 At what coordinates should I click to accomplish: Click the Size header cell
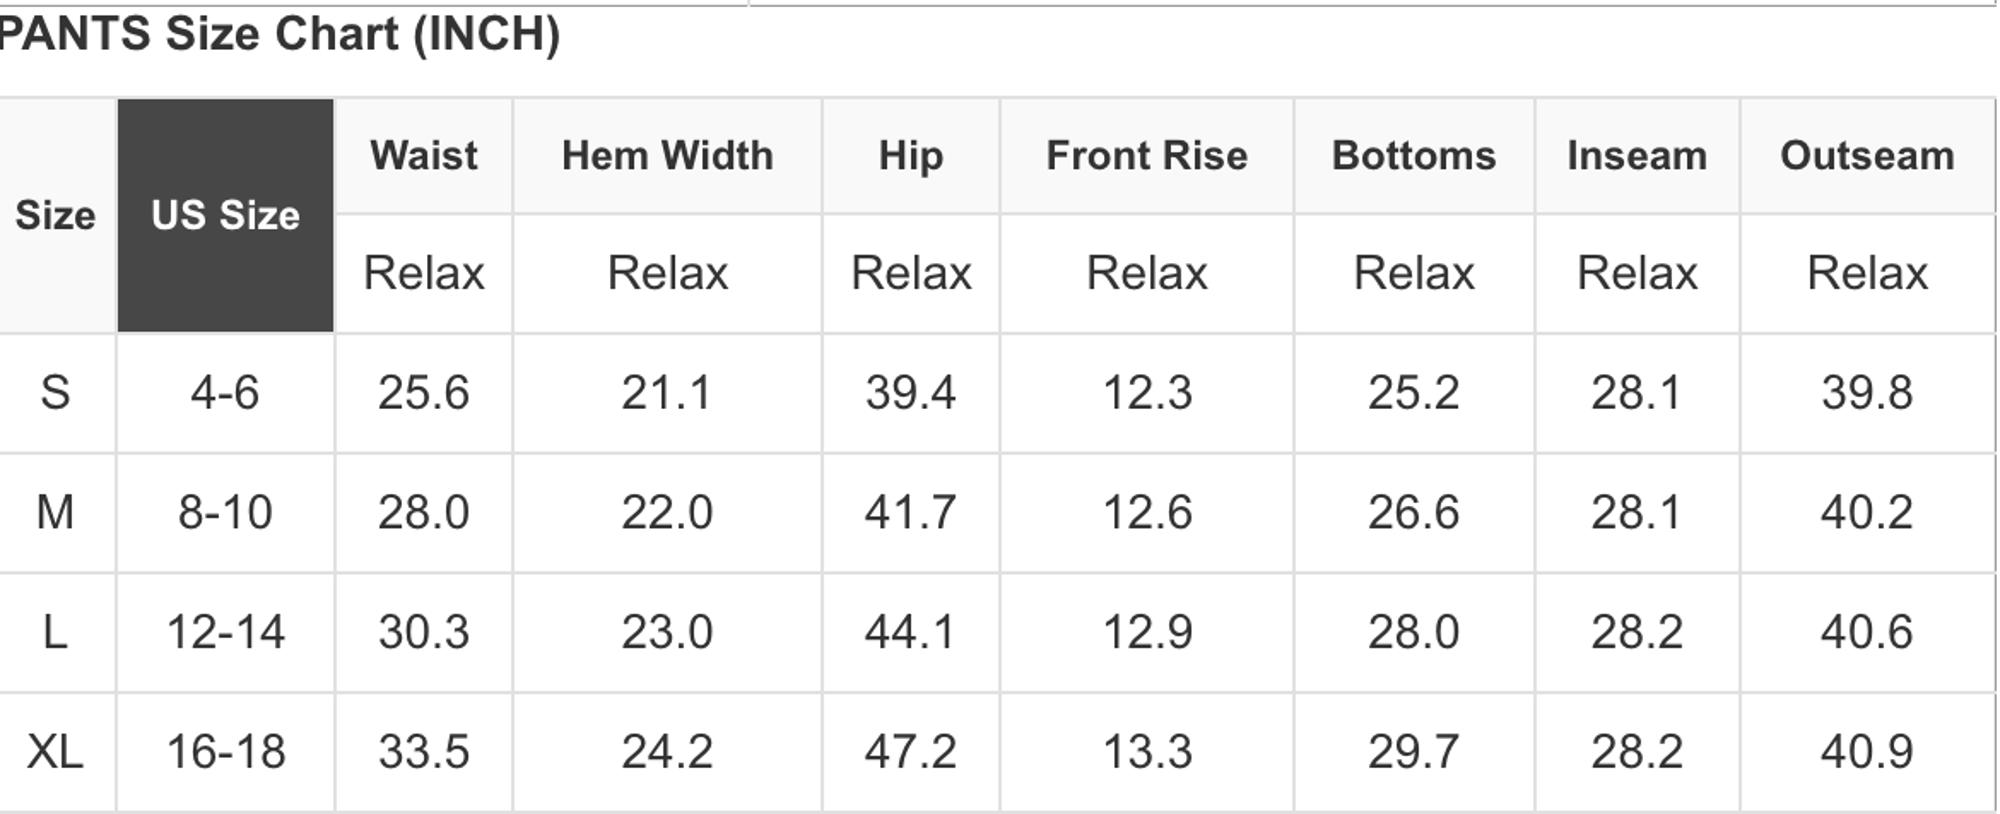pyautogui.click(x=55, y=215)
